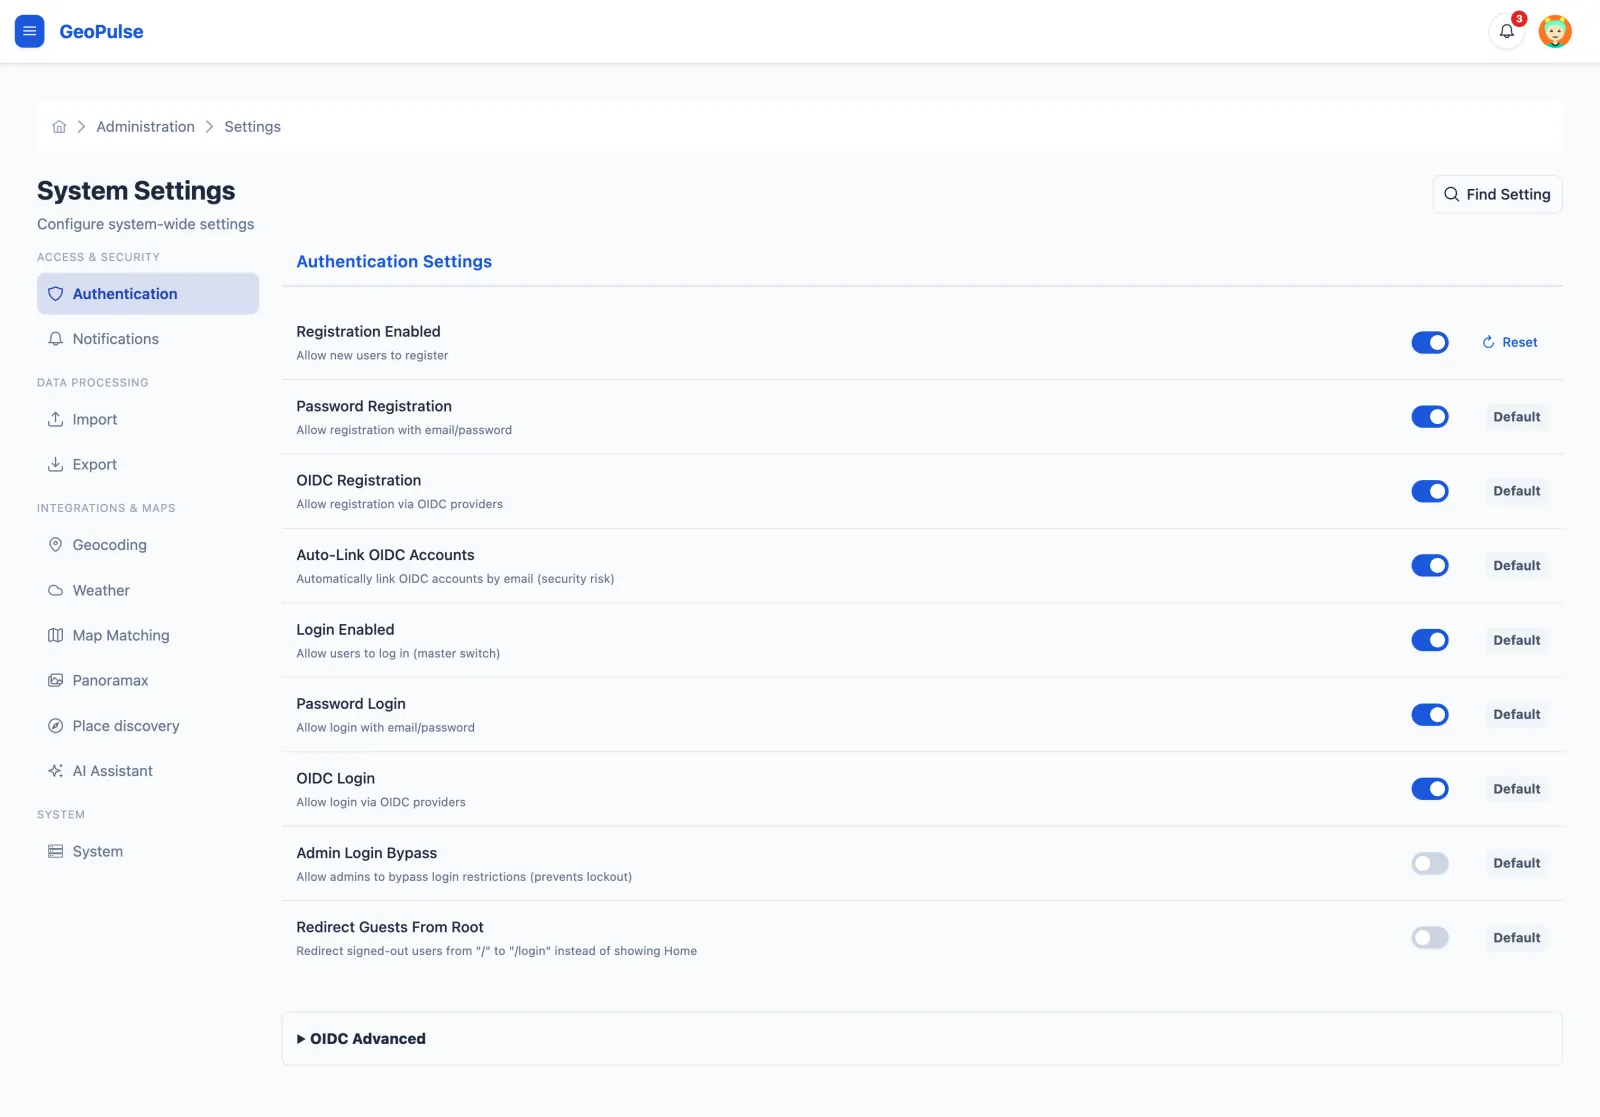
Task: Open Weather settings section
Action: pyautogui.click(x=148, y=591)
